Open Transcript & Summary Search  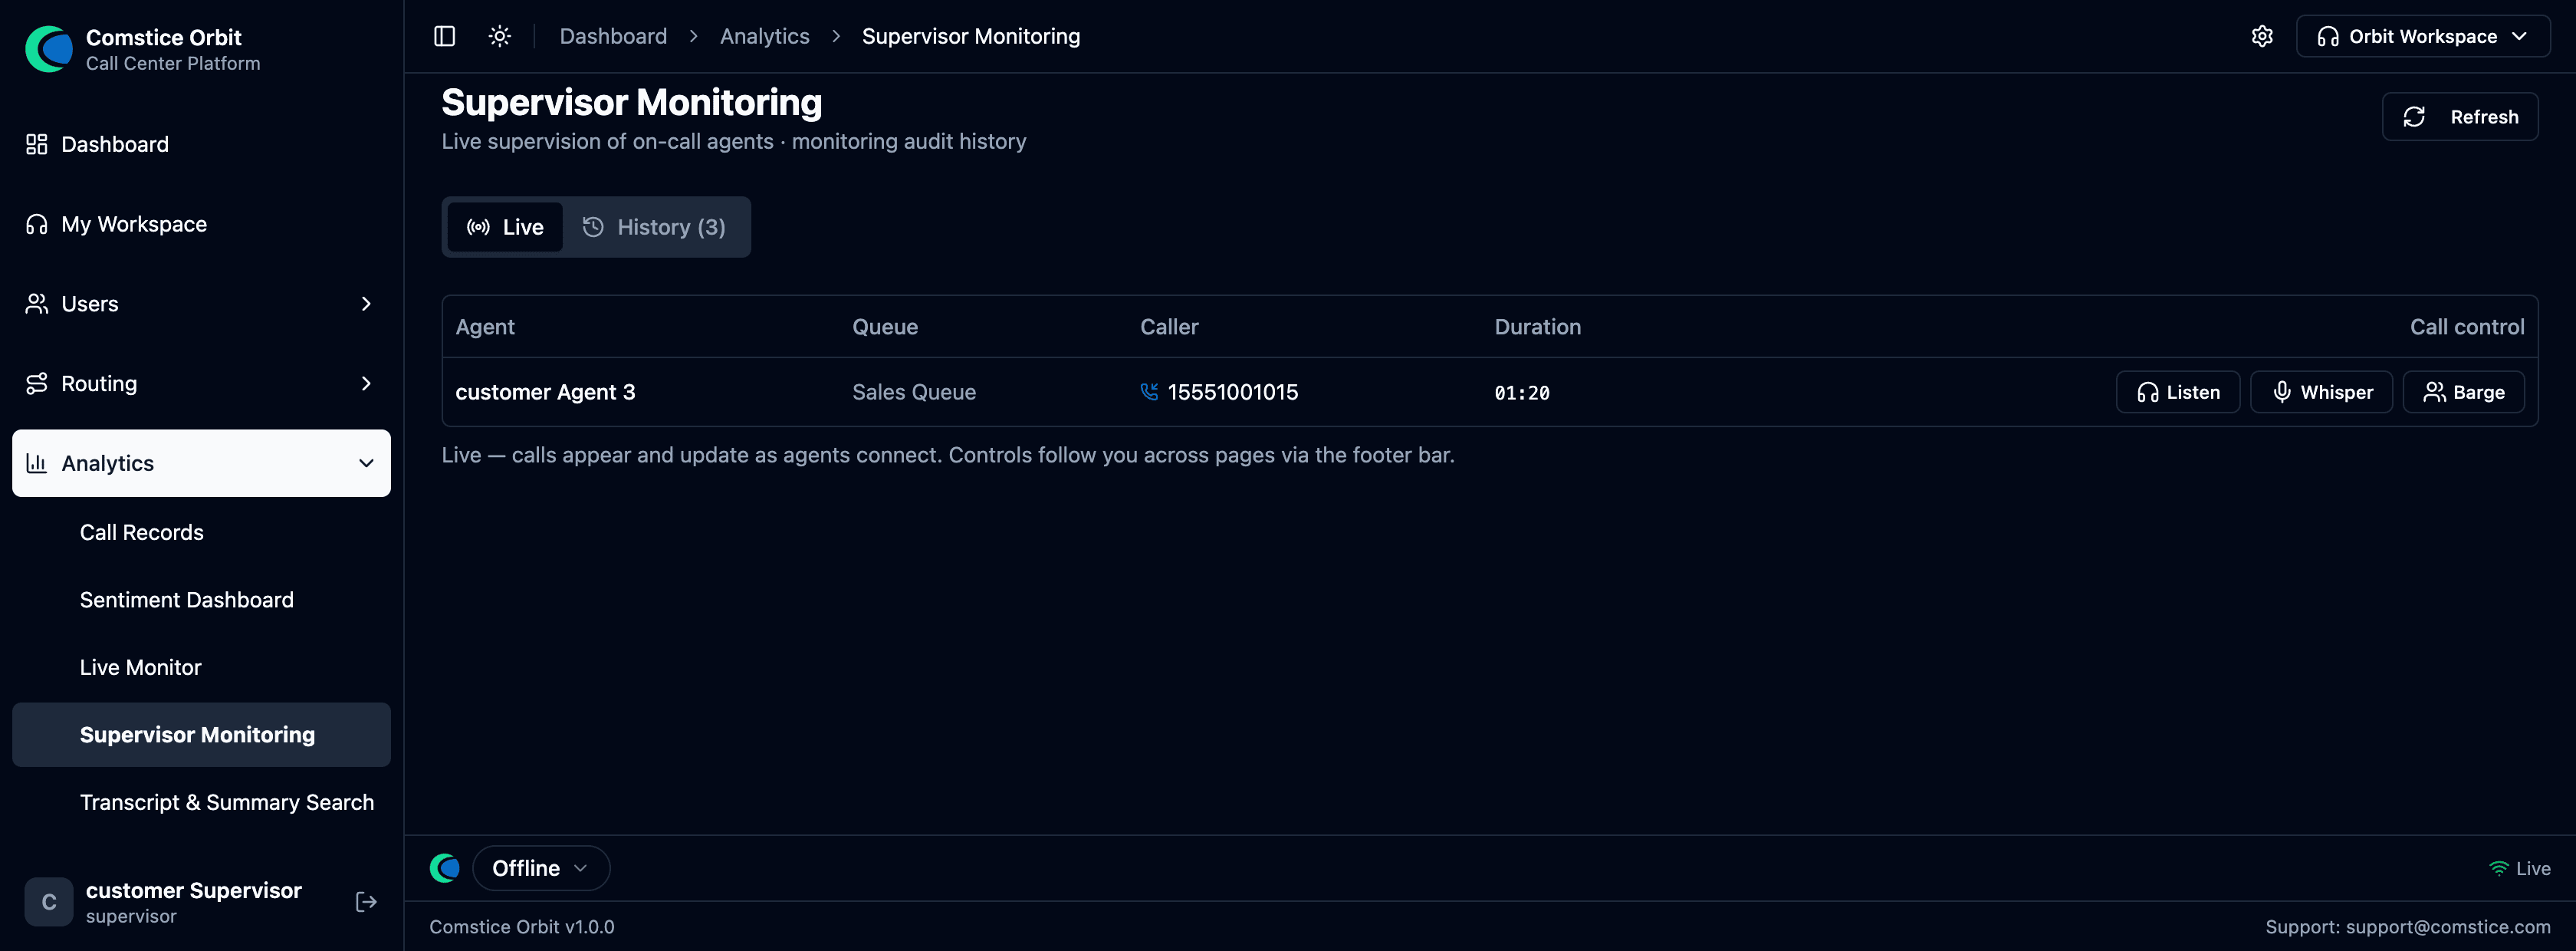tap(227, 802)
